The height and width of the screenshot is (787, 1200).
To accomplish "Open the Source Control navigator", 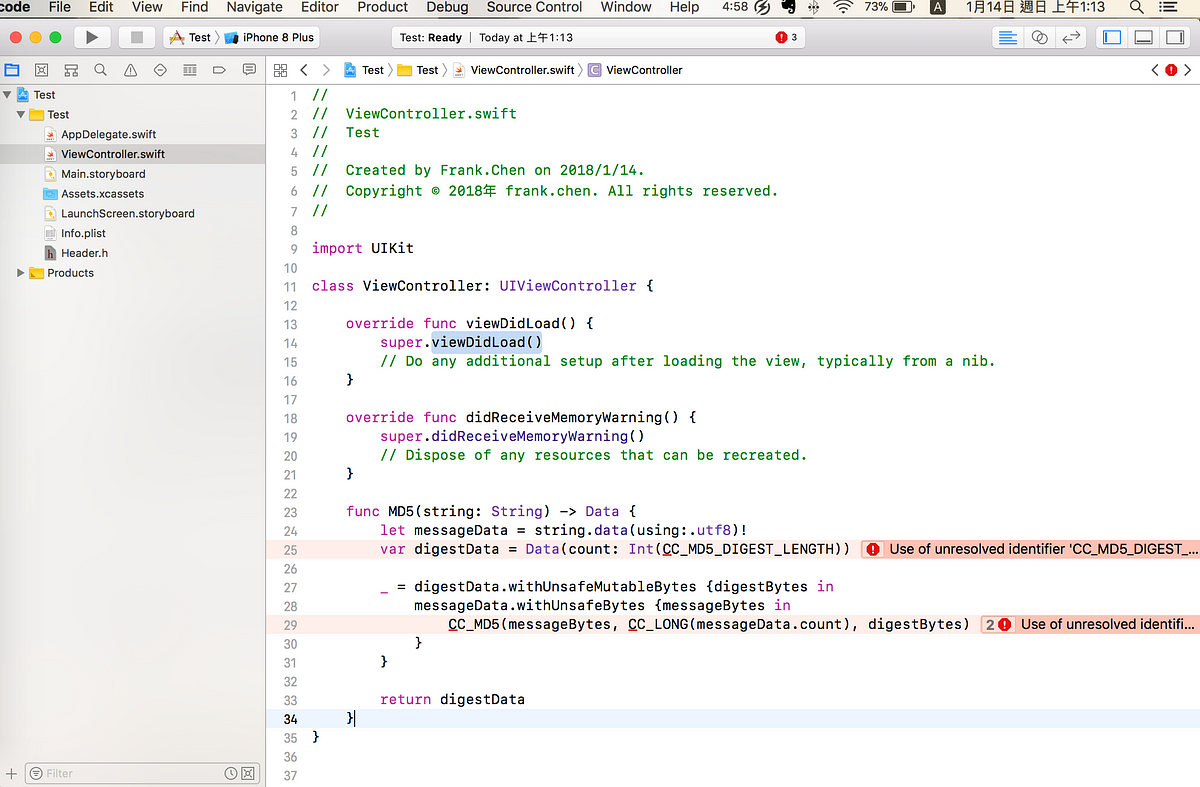I will [41, 70].
